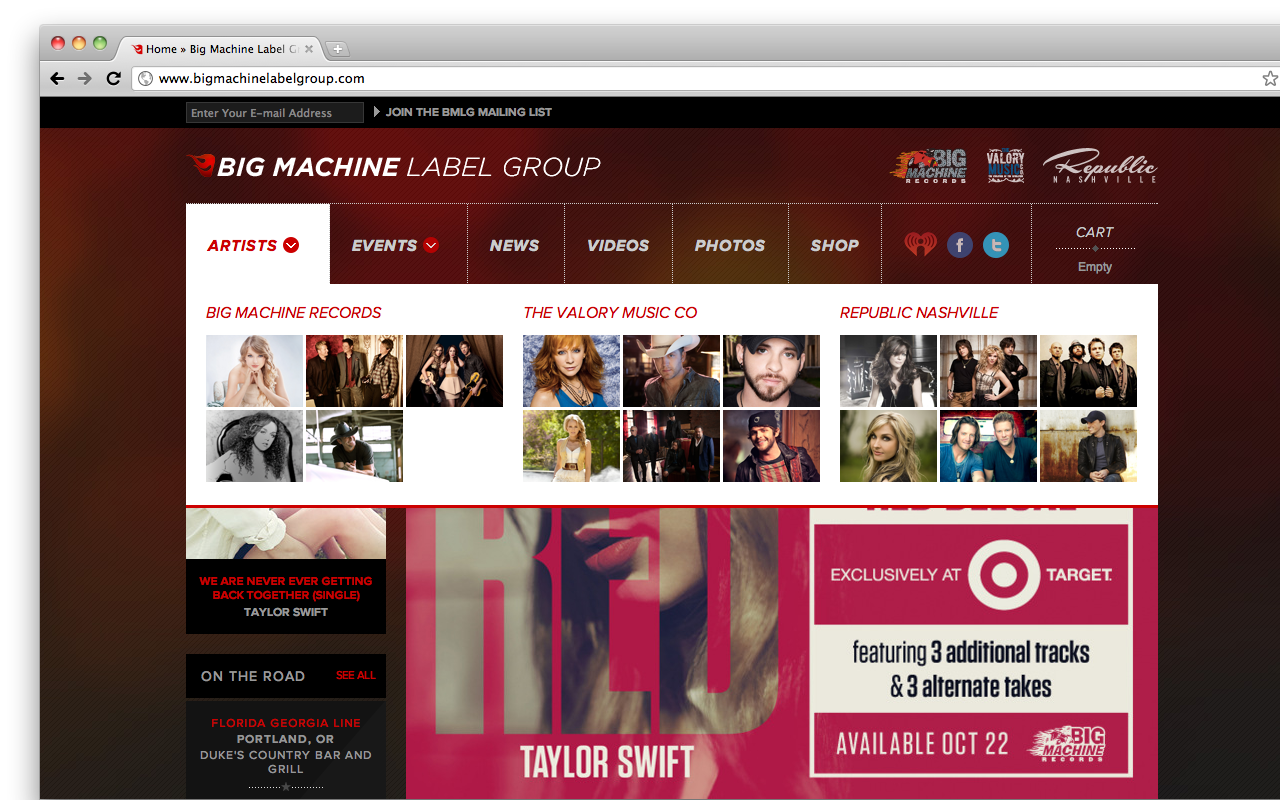
Task: Click the single cover art above Taylor Swift title
Action: pyautogui.click(x=286, y=533)
